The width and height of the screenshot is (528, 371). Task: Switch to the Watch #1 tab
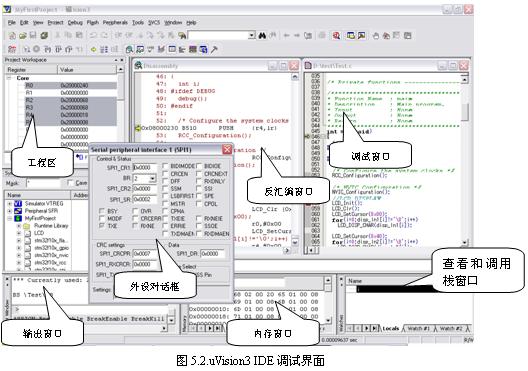[419, 328]
